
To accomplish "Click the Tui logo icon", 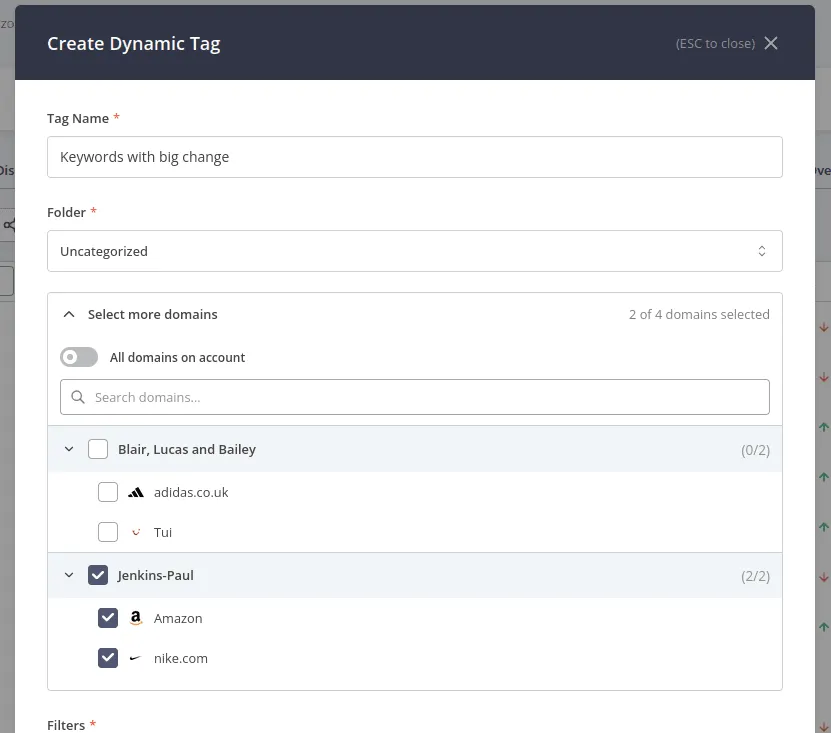I will pyautogui.click(x=136, y=532).
